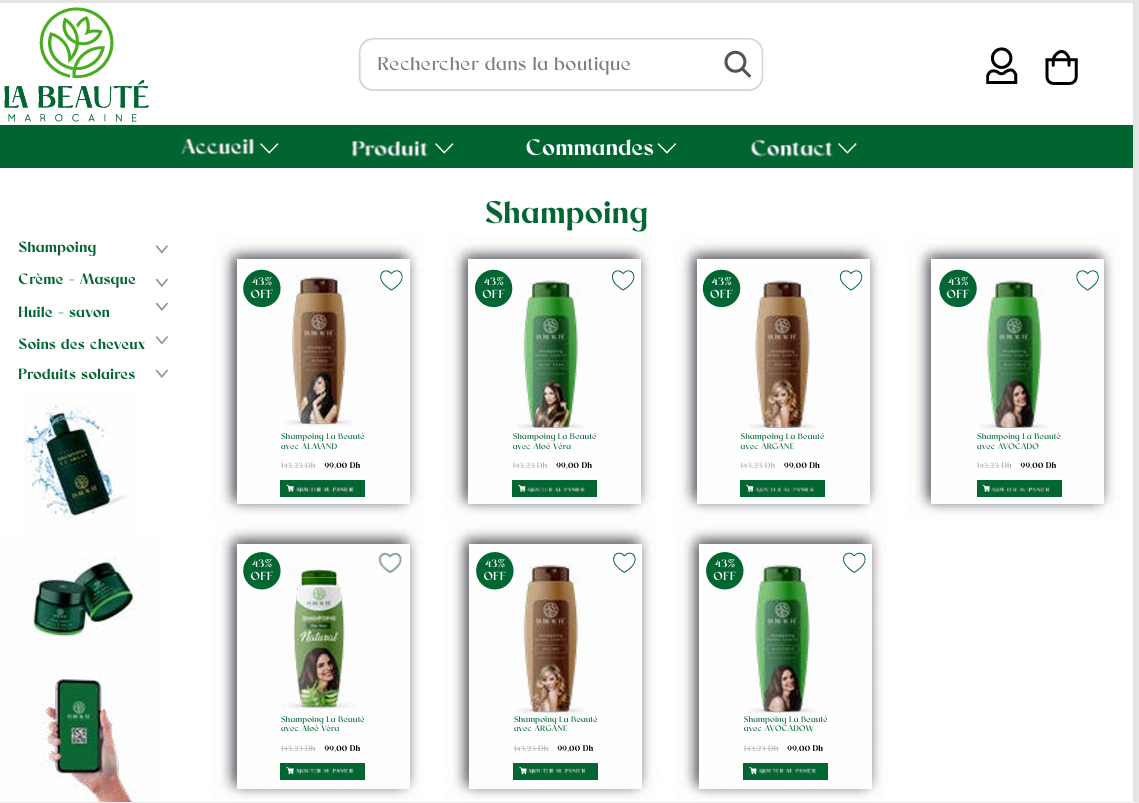Toggle wishlist heart on AVOCADO shampoo
This screenshot has width=1139, height=803.
(x=1087, y=280)
